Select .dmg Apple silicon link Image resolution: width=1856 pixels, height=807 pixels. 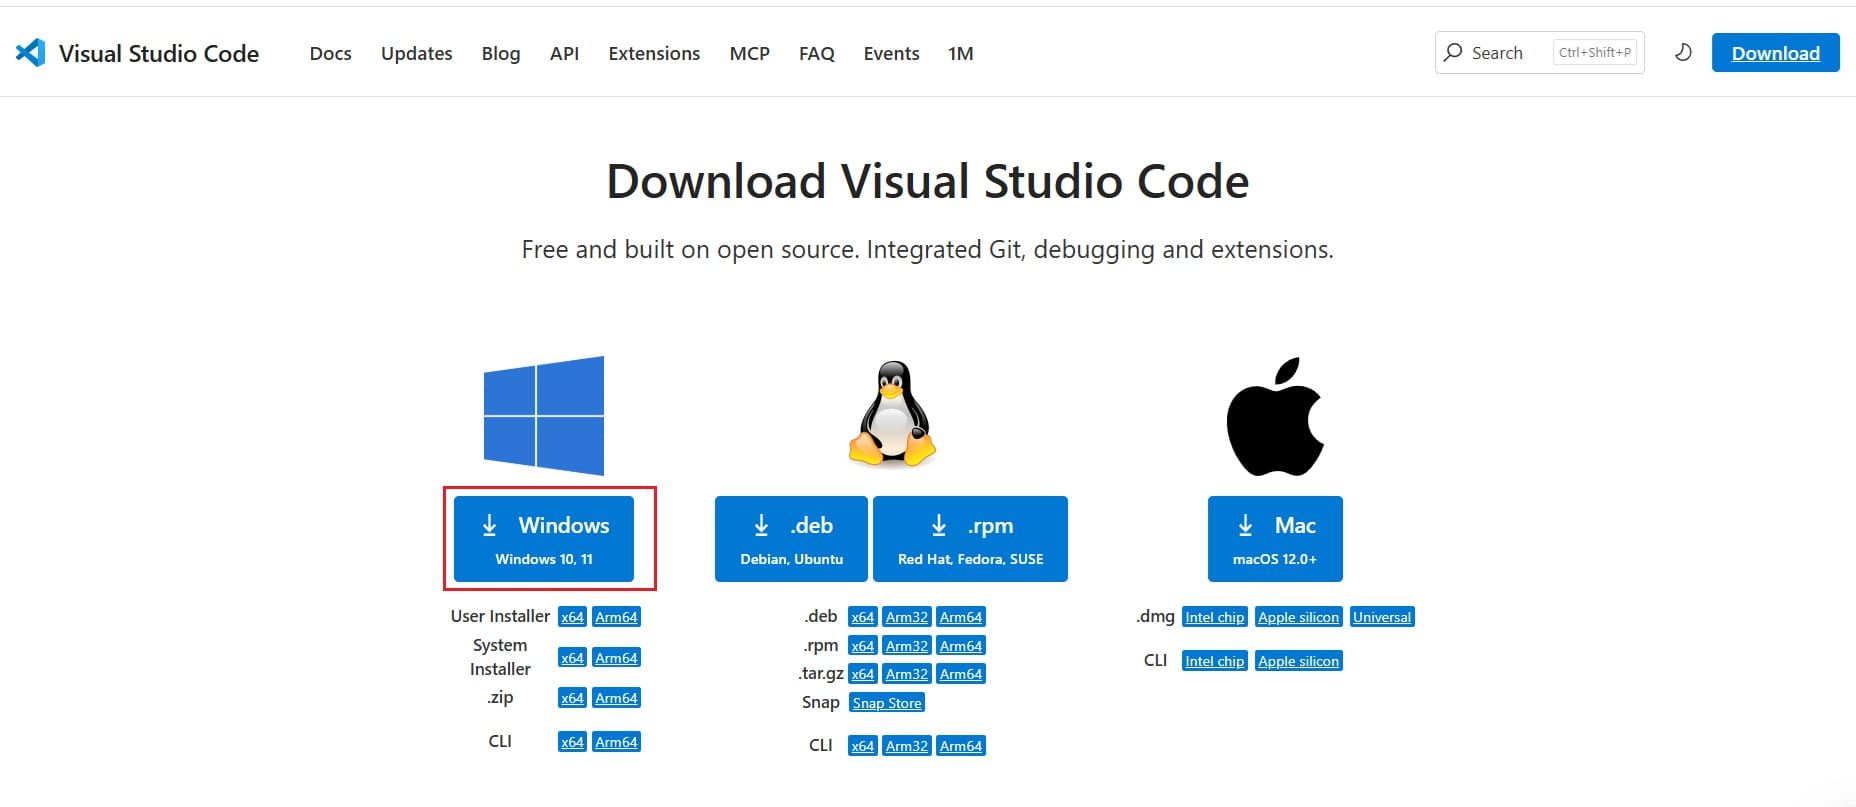click(x=1298, y=617)
